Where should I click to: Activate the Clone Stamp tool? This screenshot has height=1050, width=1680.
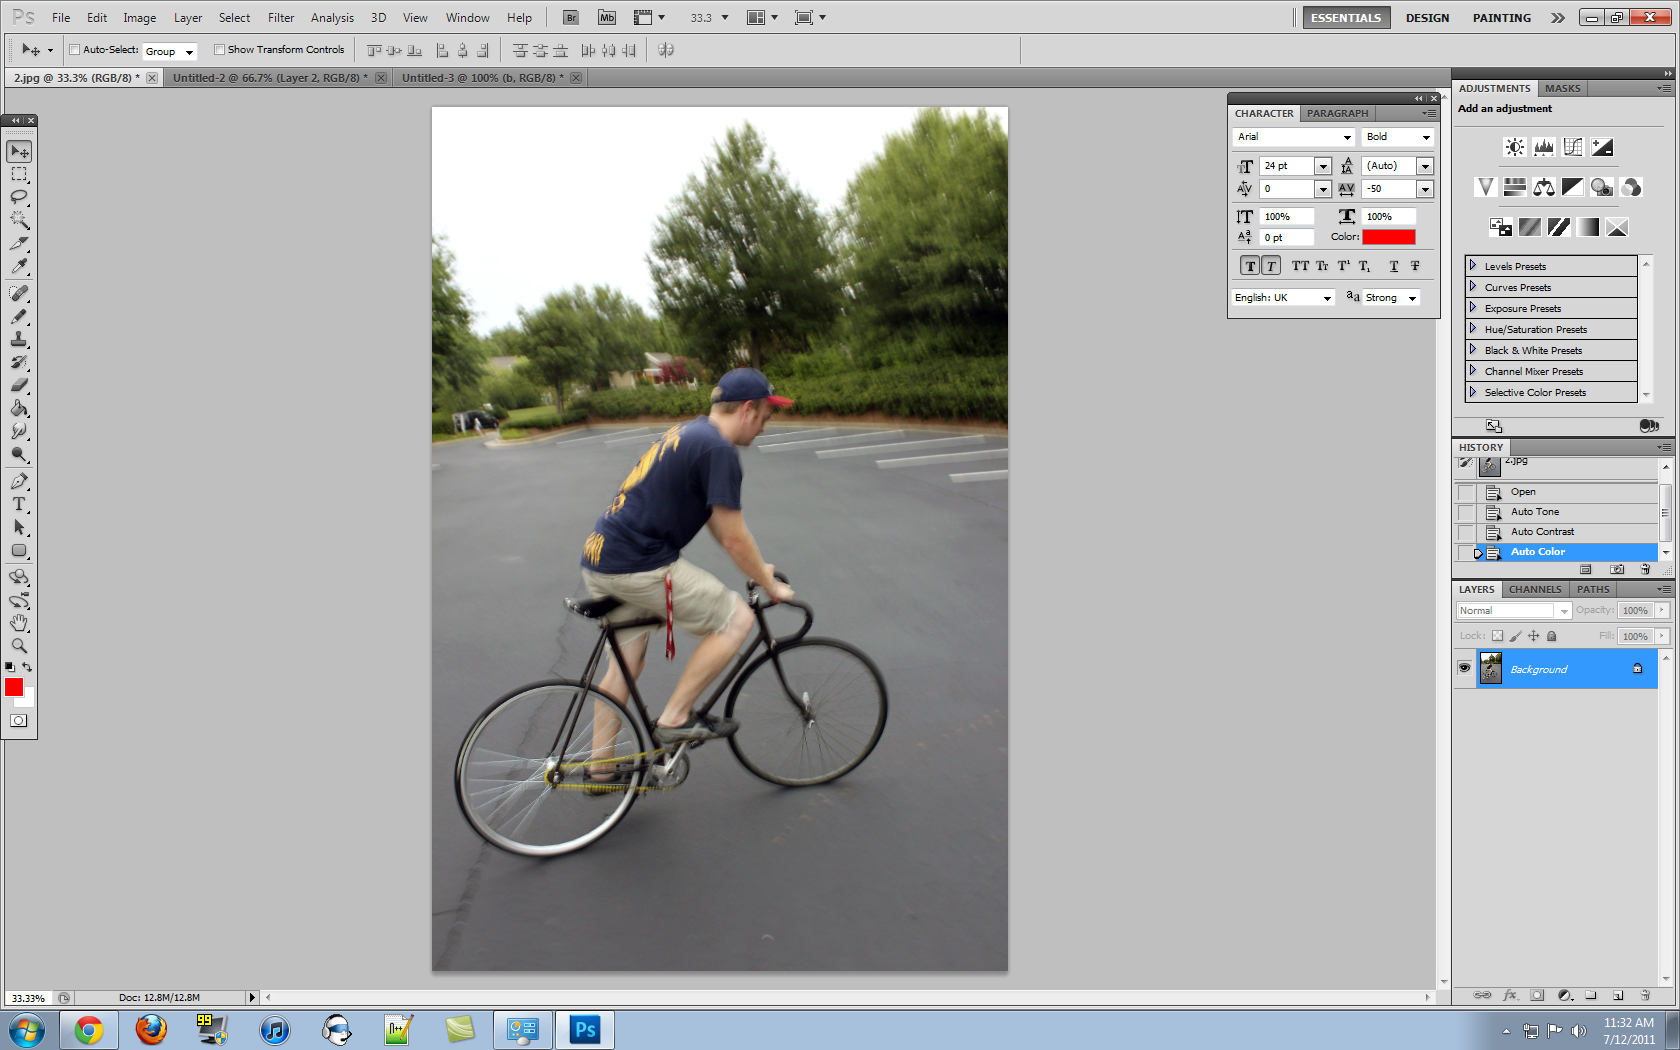[19, 341]
